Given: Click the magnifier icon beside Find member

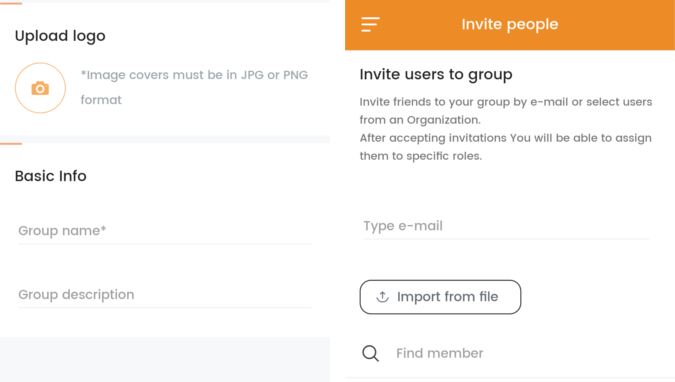Looking at the screenshot, I should point(370,353).
